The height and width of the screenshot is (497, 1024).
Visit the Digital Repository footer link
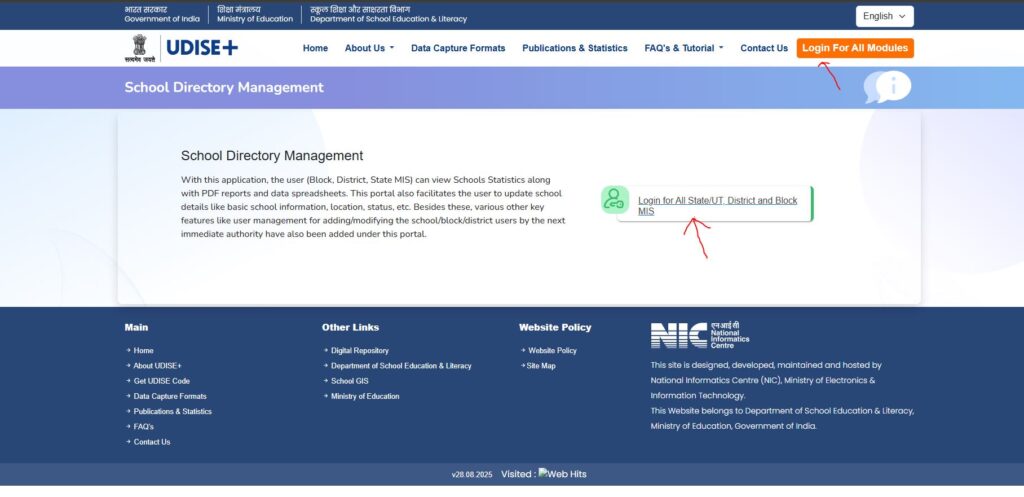coord(359,351)
